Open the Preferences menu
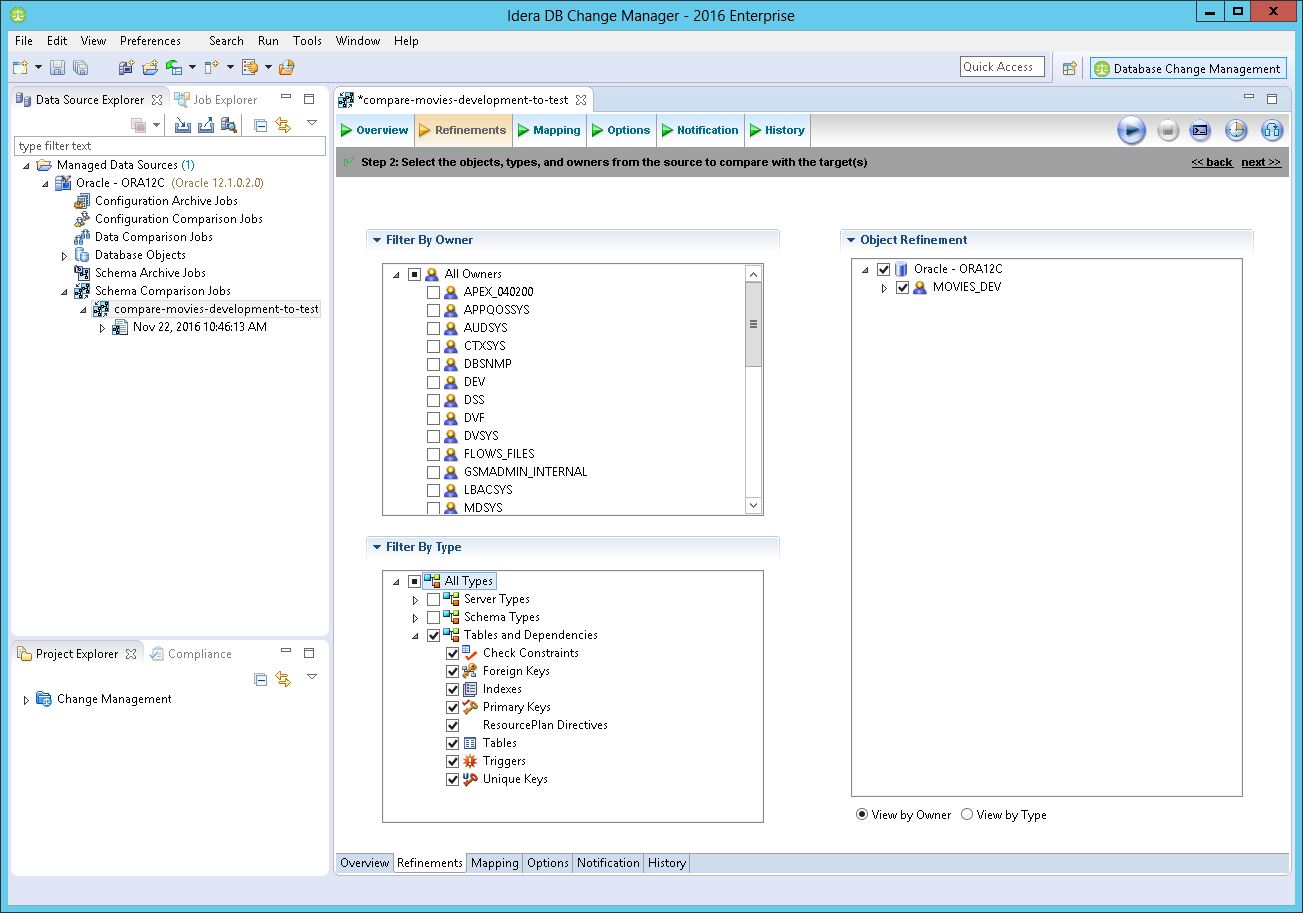1303x913 pixels. pyautogui.click(x=150, y=41)
